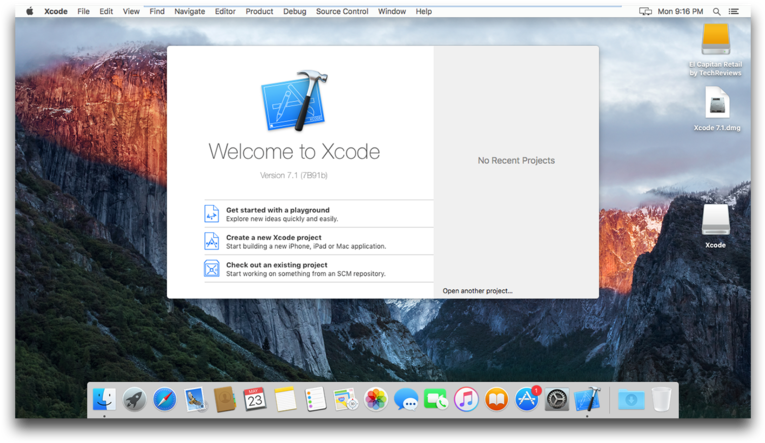Image resolution: width=765 pixels, height=443 pixels.
Task: Open Photos pinwheel icon in Dock
Action: click(376, 400)
